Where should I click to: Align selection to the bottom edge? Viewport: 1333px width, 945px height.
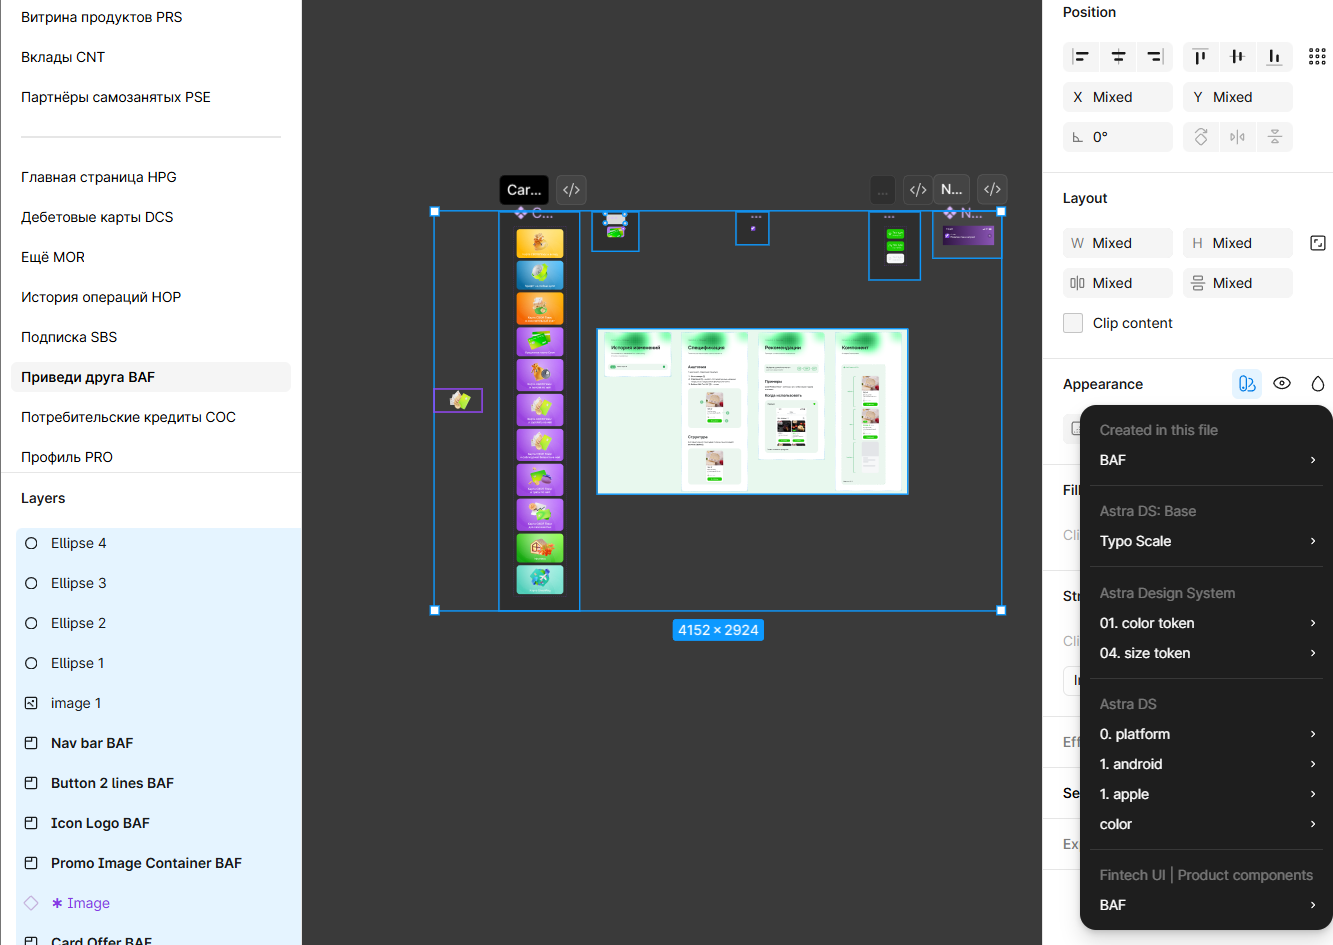pos(1274,57)
